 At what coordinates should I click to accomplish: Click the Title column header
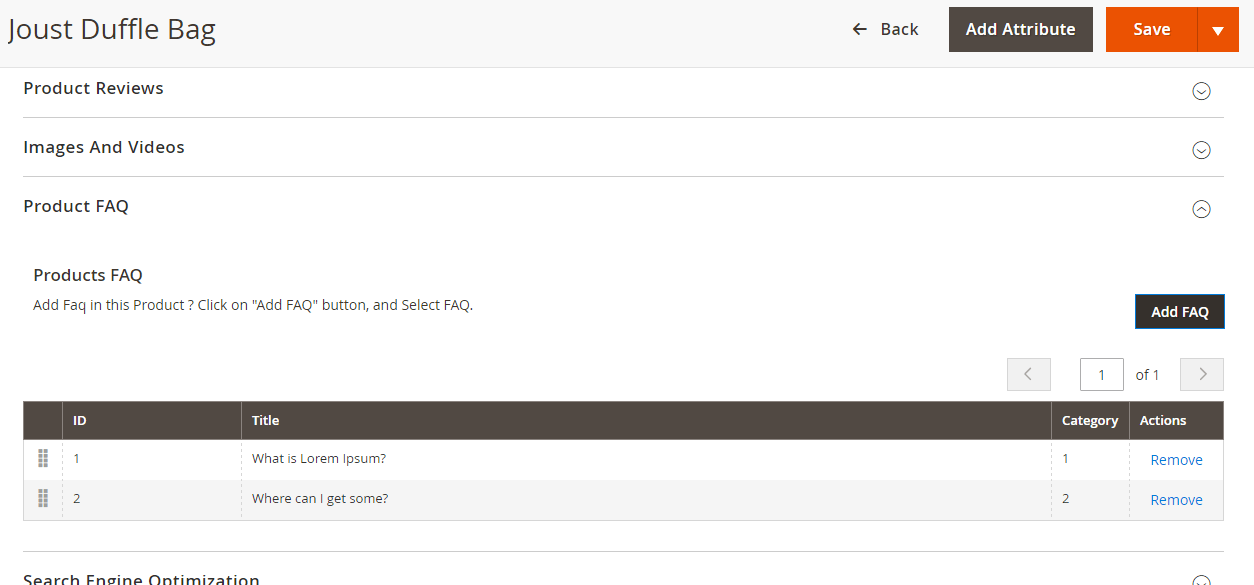[266, 421]
